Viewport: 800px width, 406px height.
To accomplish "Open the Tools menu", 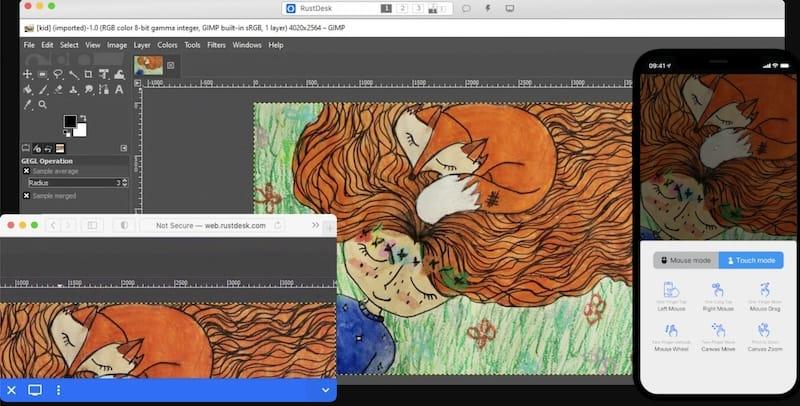I will [192, 45].
